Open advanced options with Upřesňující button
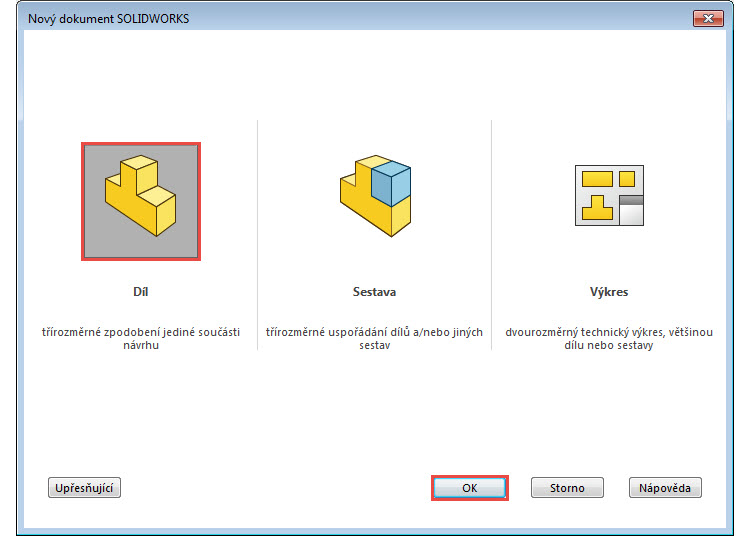 85,488
